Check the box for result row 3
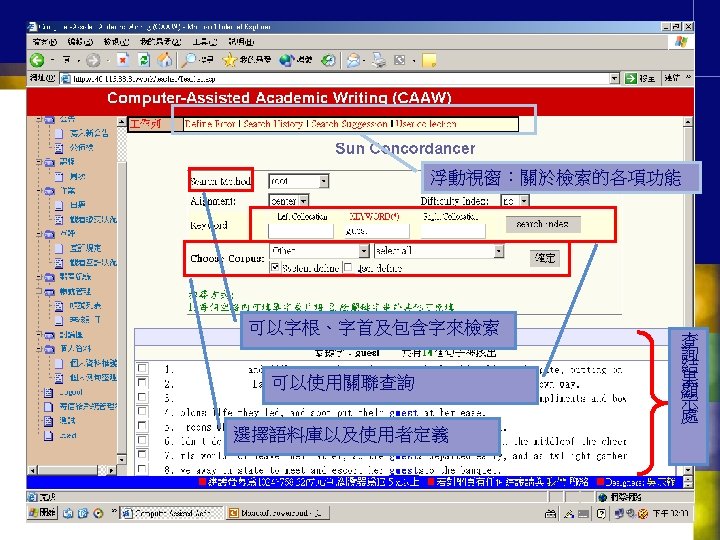 pyautogui.click(x=142, y=397)
